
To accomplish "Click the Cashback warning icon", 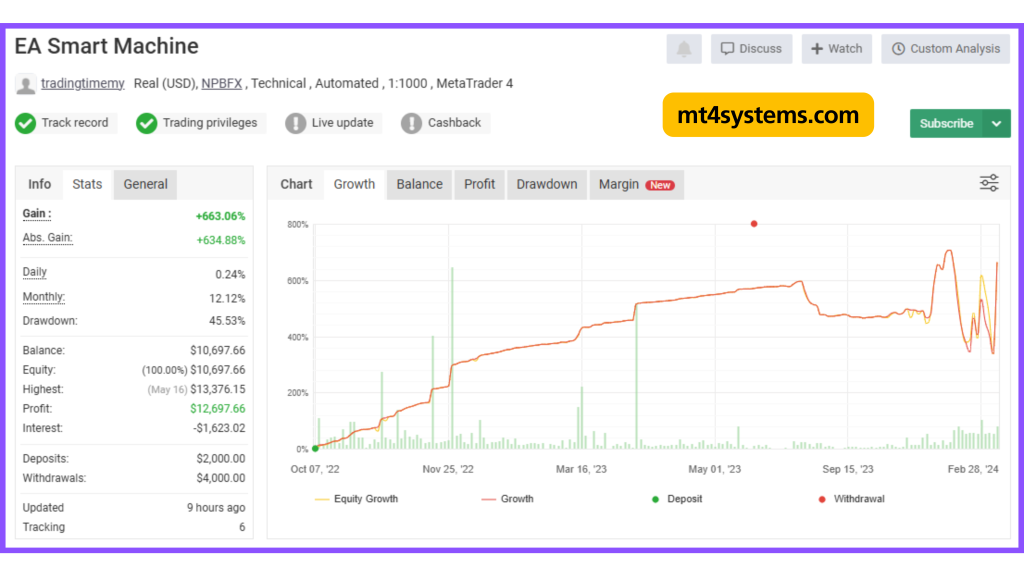I will [x=411, y=123].
